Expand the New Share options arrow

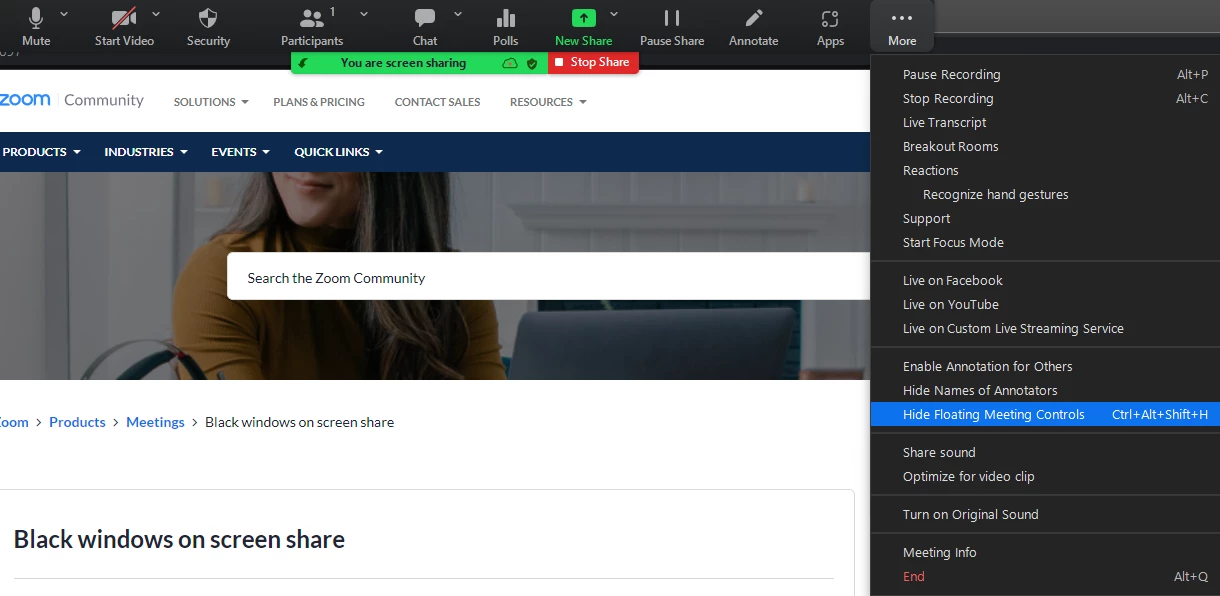point(614,14)
